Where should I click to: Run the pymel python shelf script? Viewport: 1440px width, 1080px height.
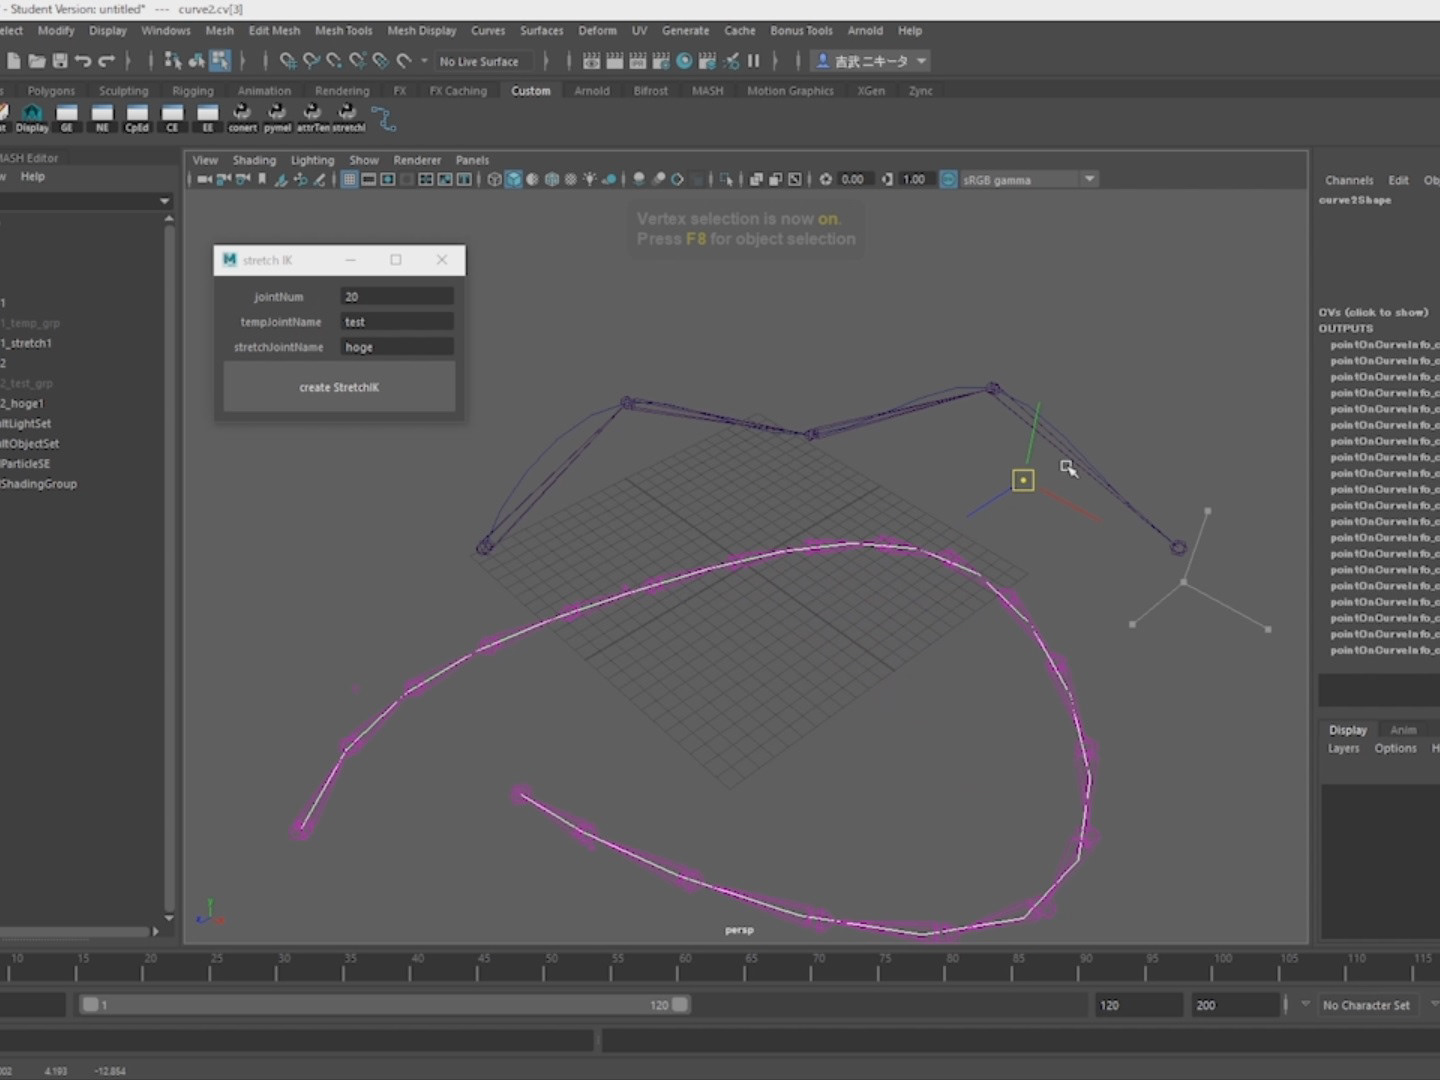(x=277, y=118)
